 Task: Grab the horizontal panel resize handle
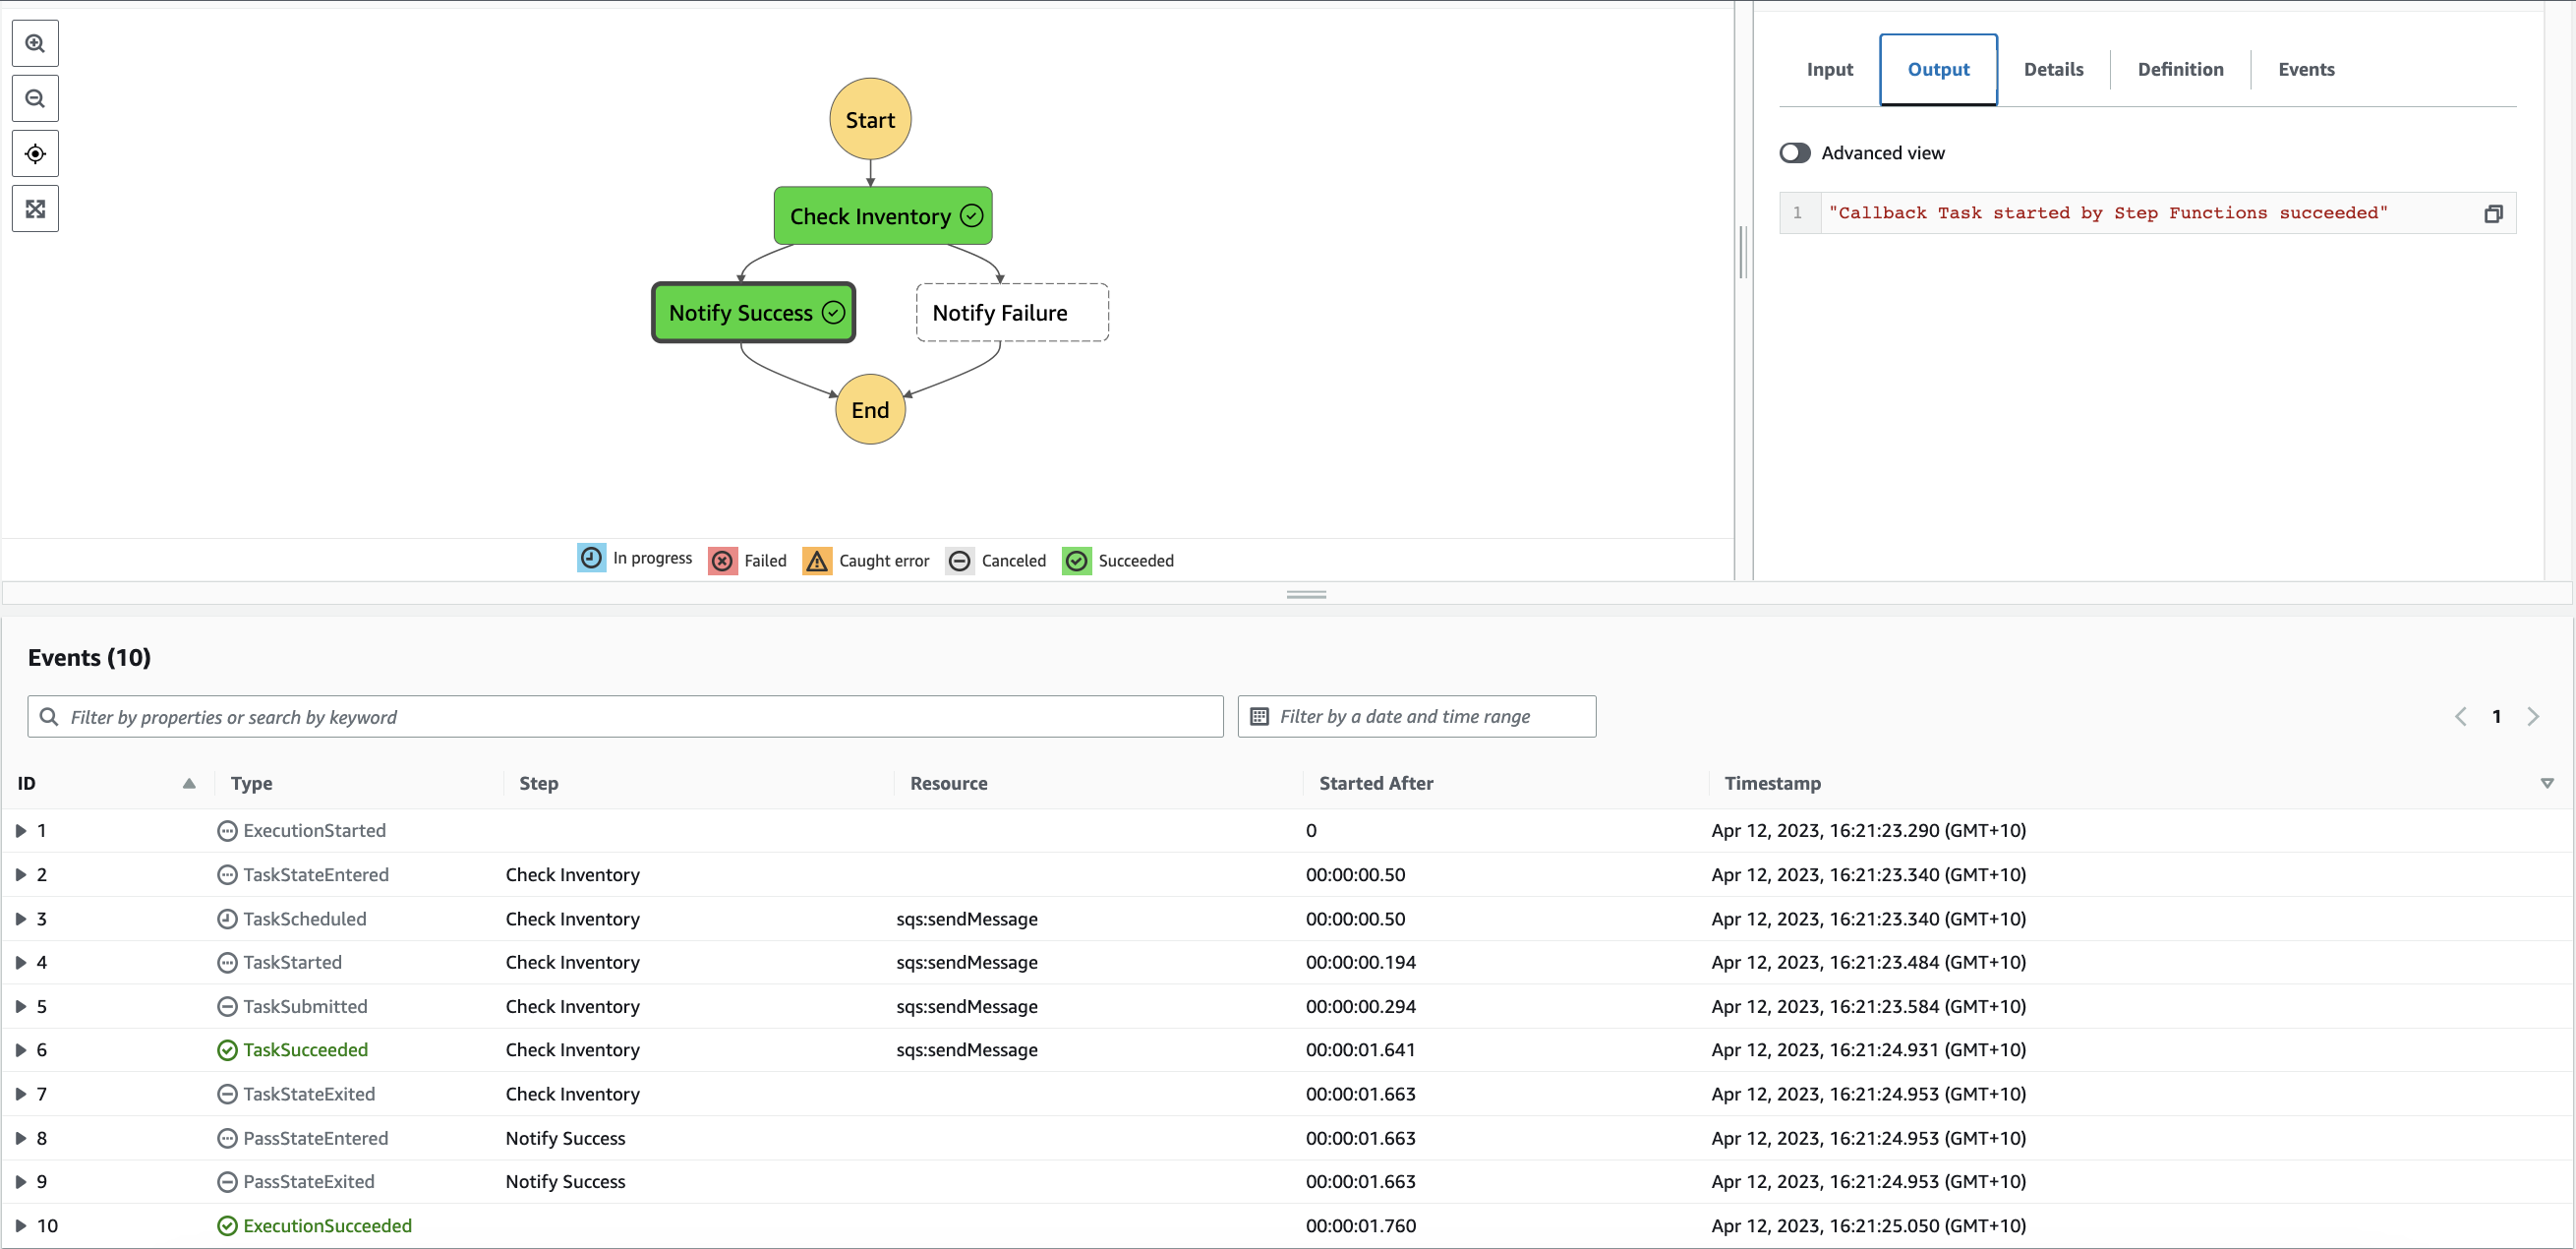pos(1306,595)
